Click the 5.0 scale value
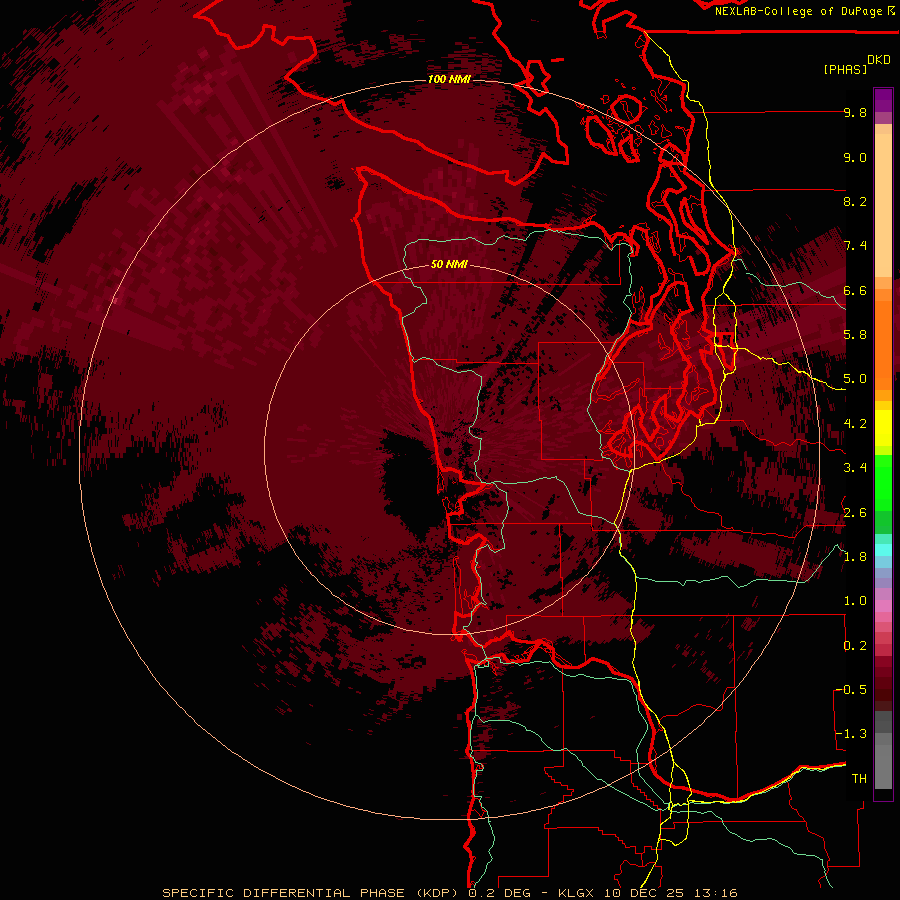 click(855, 379)
